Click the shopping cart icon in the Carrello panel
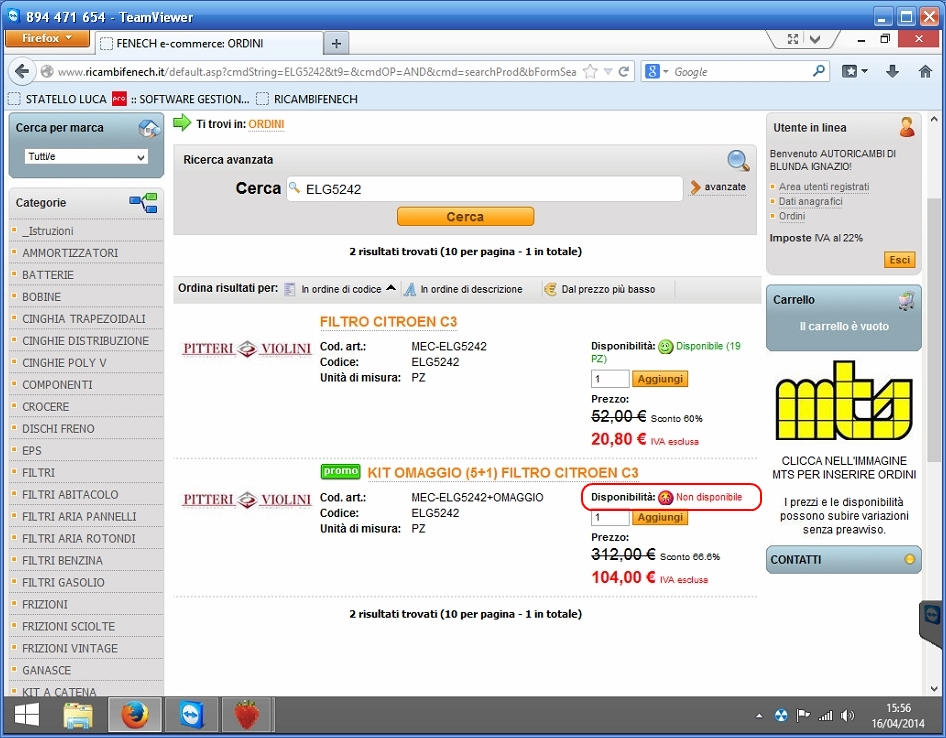 906,300
